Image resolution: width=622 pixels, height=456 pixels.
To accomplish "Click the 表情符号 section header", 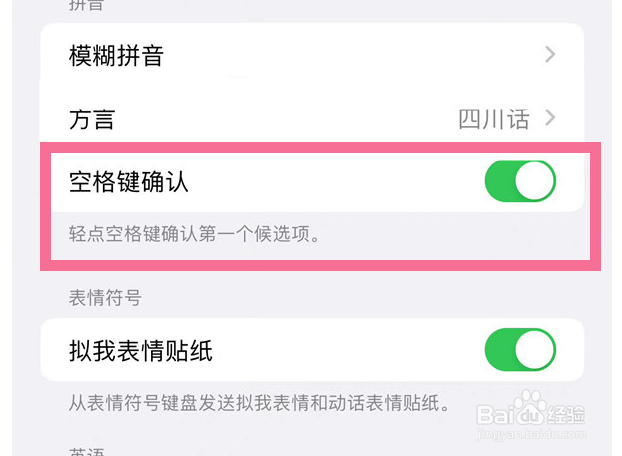I will [x=105, y=297].
